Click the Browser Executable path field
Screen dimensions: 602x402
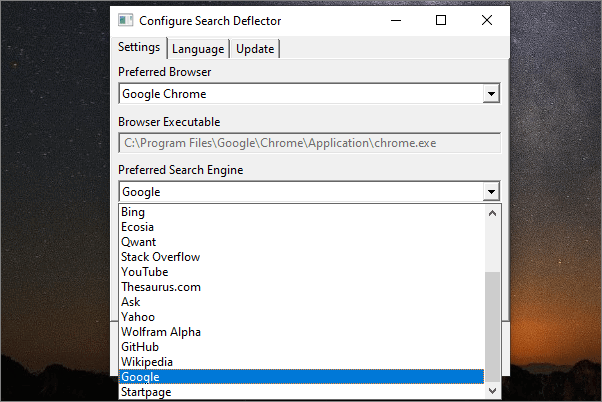[x=309, y=143]
